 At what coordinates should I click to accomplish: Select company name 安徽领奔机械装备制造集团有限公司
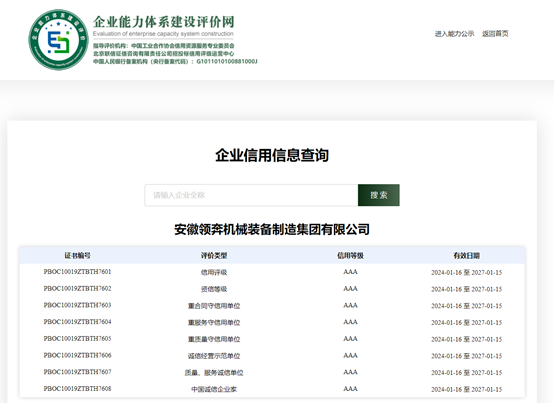tap(272, 230)
